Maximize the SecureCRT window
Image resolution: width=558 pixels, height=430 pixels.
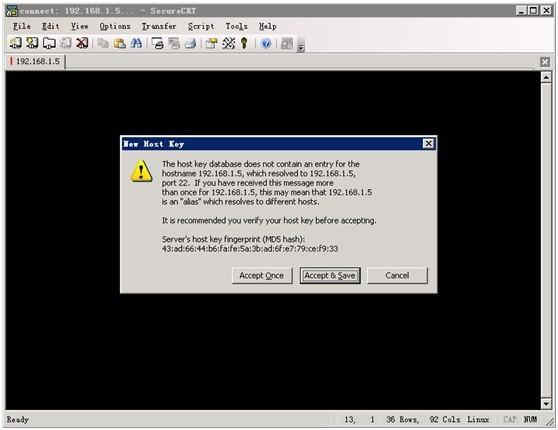click(533, 11)
